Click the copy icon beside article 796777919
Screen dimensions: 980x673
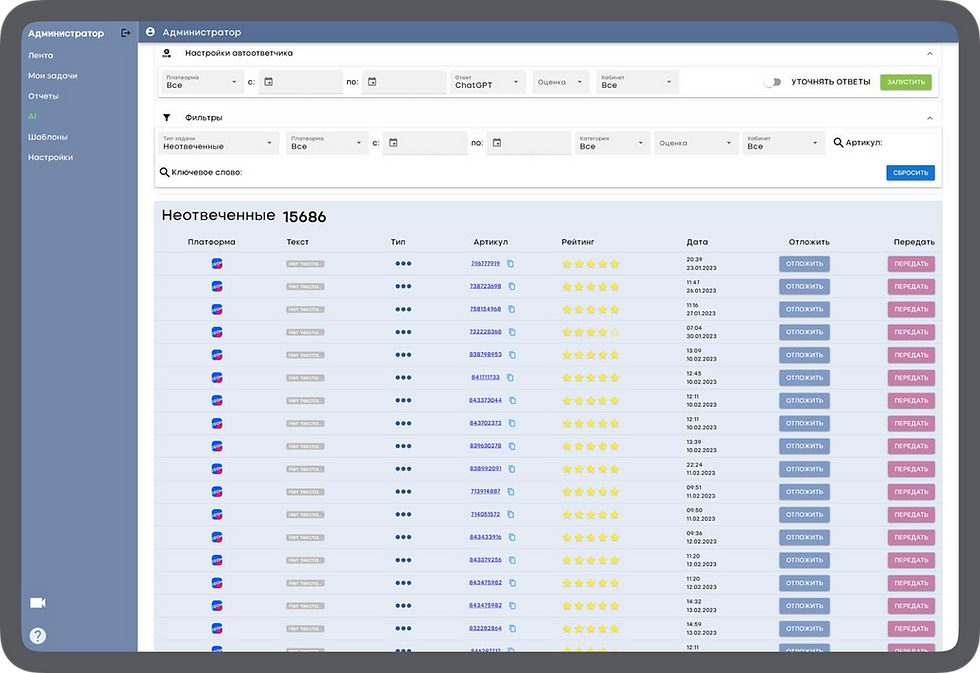[510, 264]
